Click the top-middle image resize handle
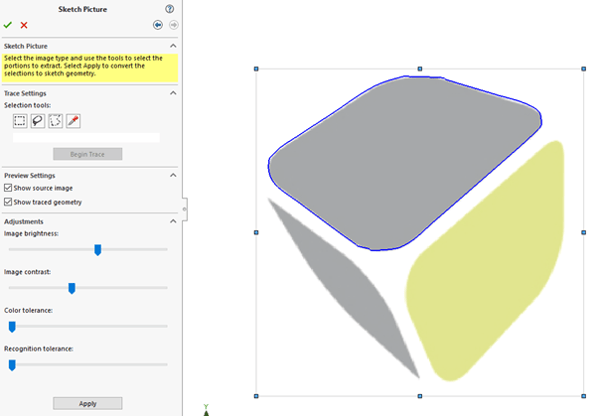 pyautogui.click(x=420, y=69)
